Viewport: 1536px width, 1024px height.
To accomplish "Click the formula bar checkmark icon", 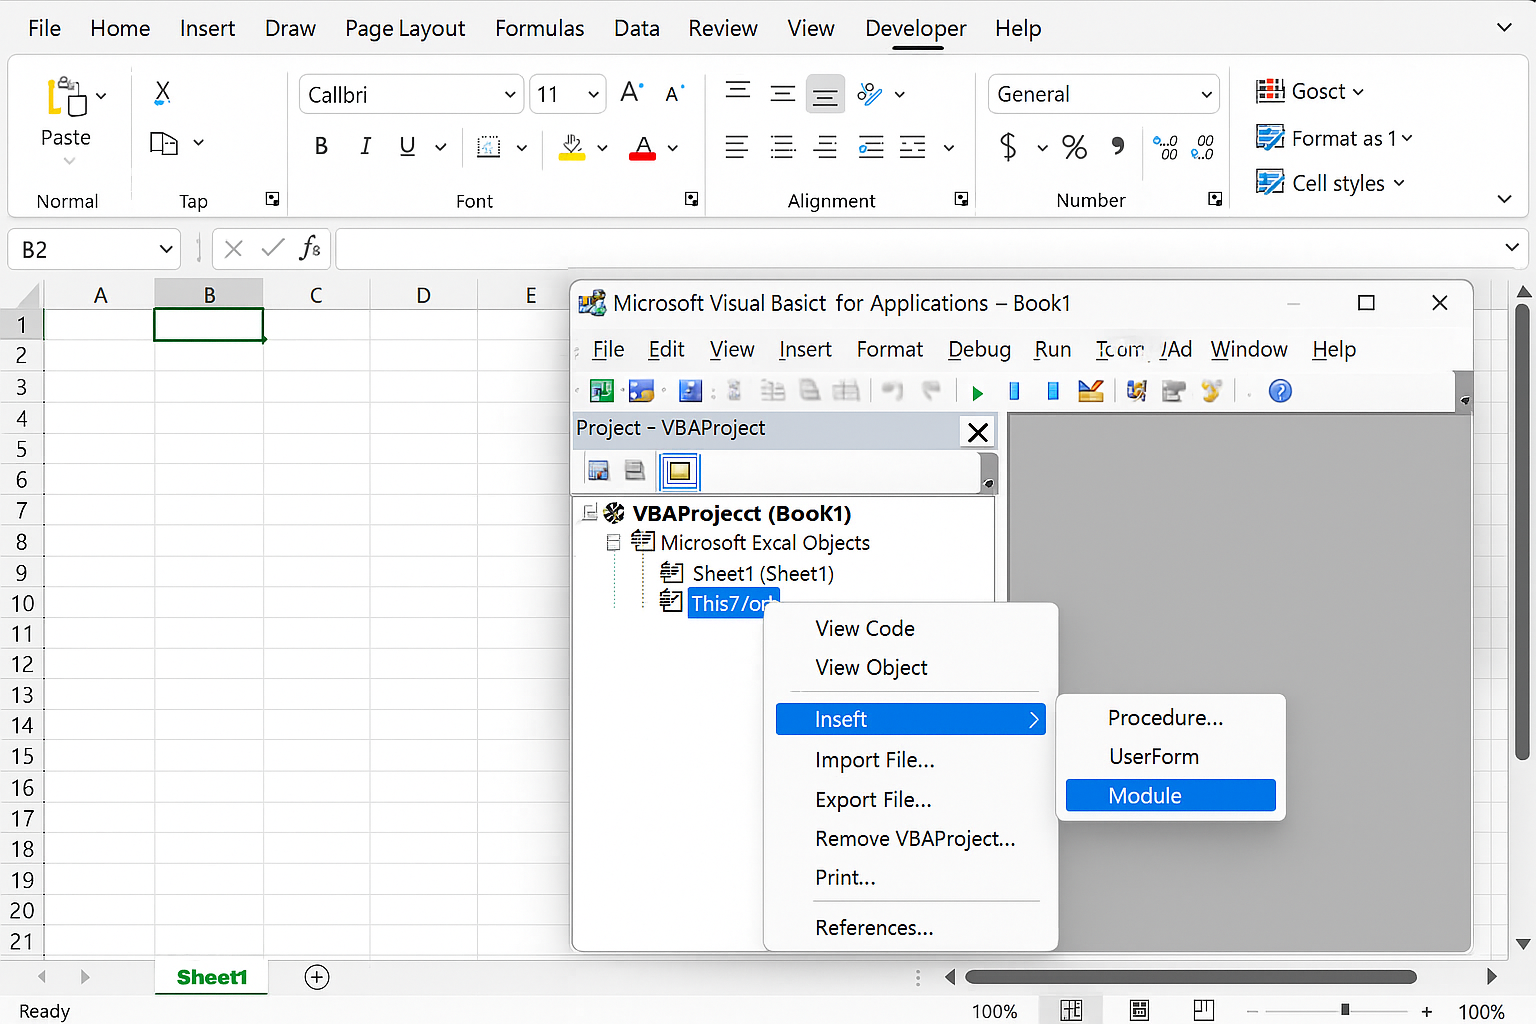I will 272,248.
